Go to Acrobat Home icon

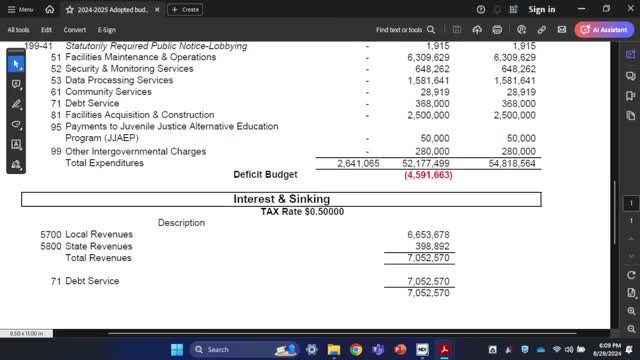tap(50, 9)
